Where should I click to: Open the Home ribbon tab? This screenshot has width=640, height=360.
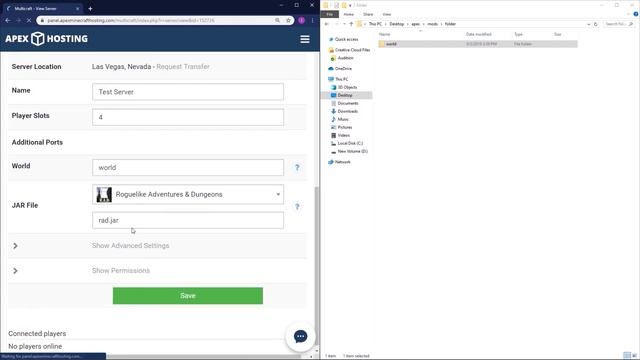[349, 14]
